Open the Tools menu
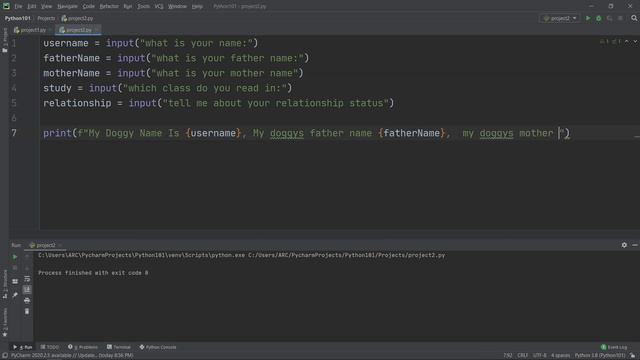This screenshot has width=640, height=360. [143, 7]
